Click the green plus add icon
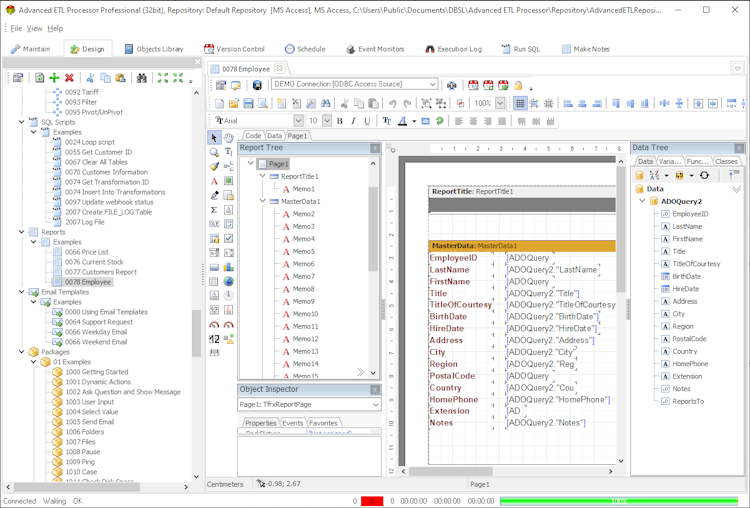This screenshot has width=750, height=508. pyautogui.click(x=54, y=78)
